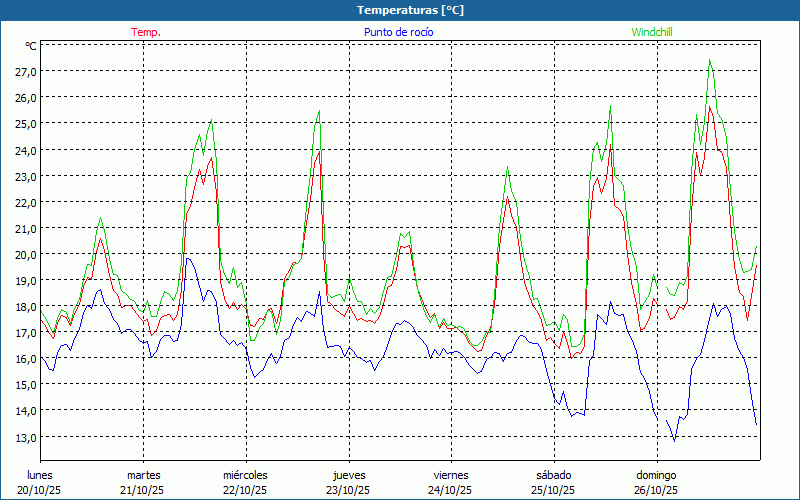
Task: Click the 18,0 y-axis tick label
Action: (26, 306)
